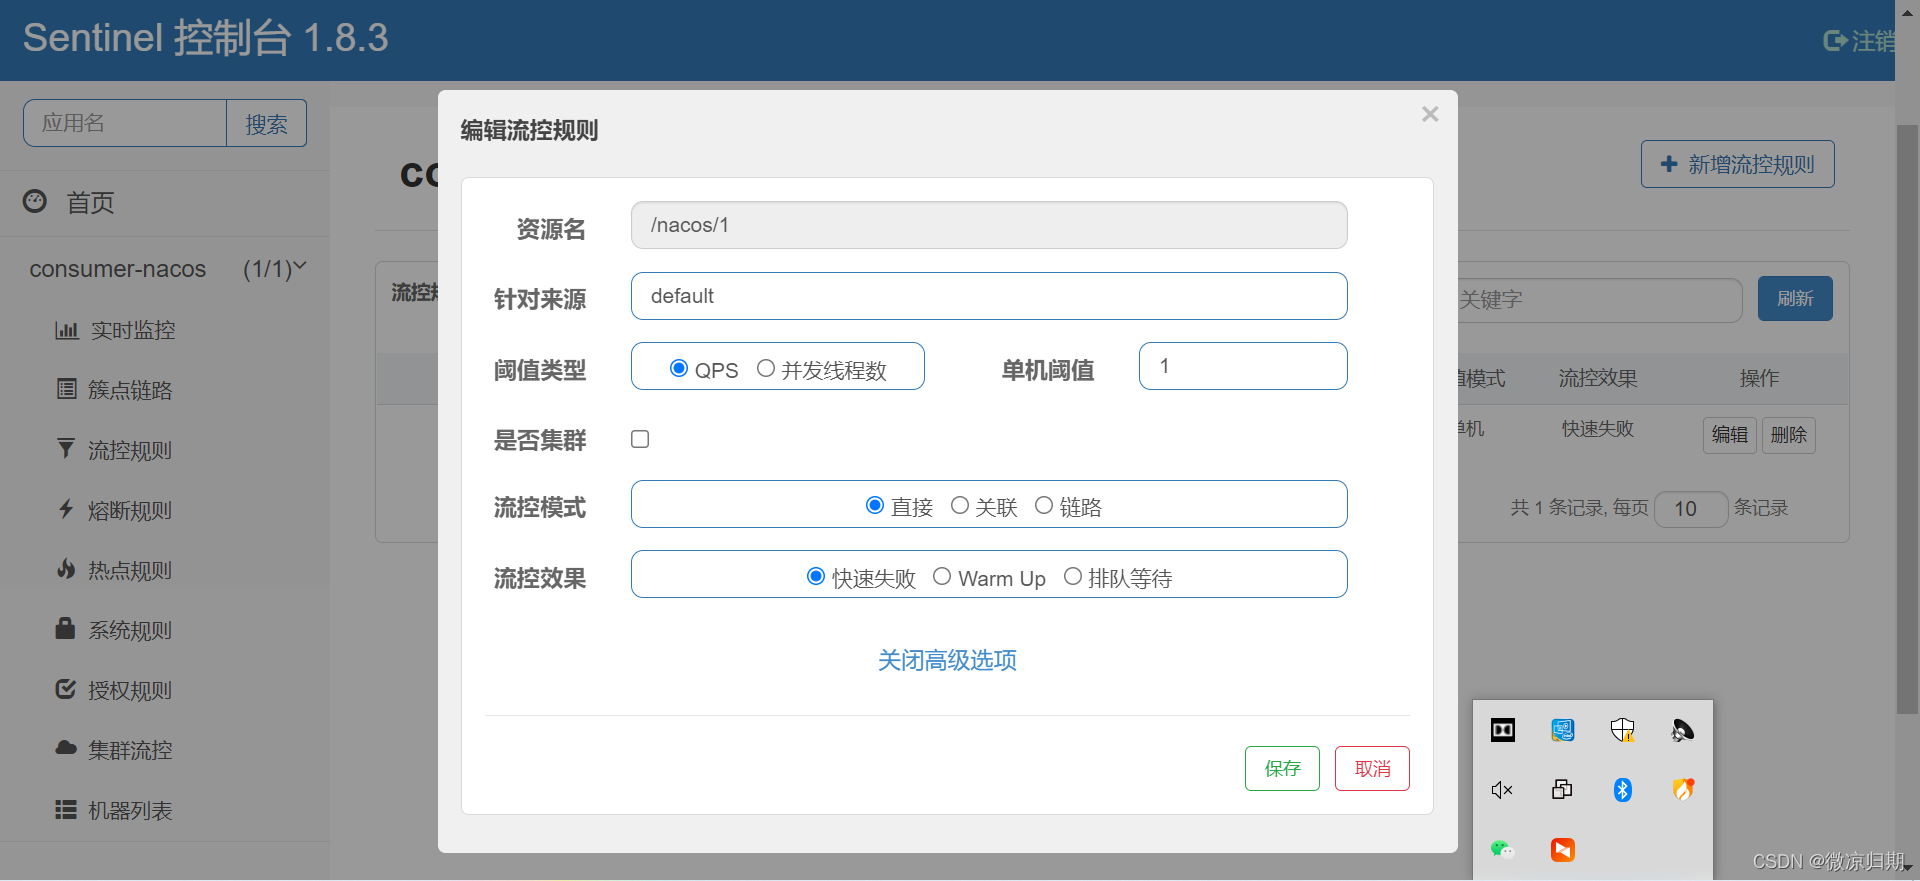Click the check-square icon for 授权规则
Image resolution: width=1920 pixels, height=881 pixels.
66,689
